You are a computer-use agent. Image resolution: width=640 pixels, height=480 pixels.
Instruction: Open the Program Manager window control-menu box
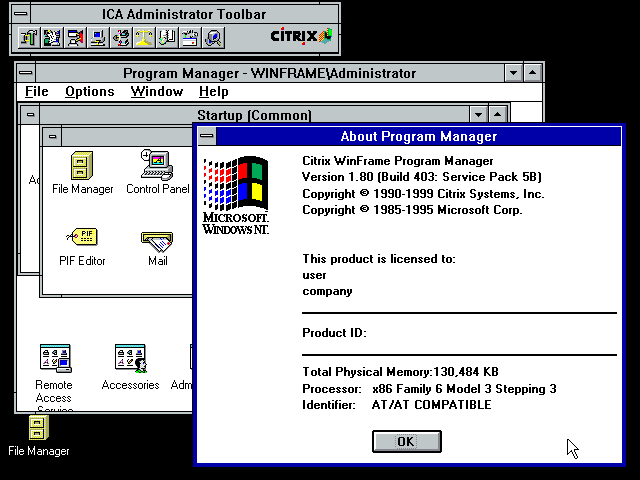coord(26,73)
